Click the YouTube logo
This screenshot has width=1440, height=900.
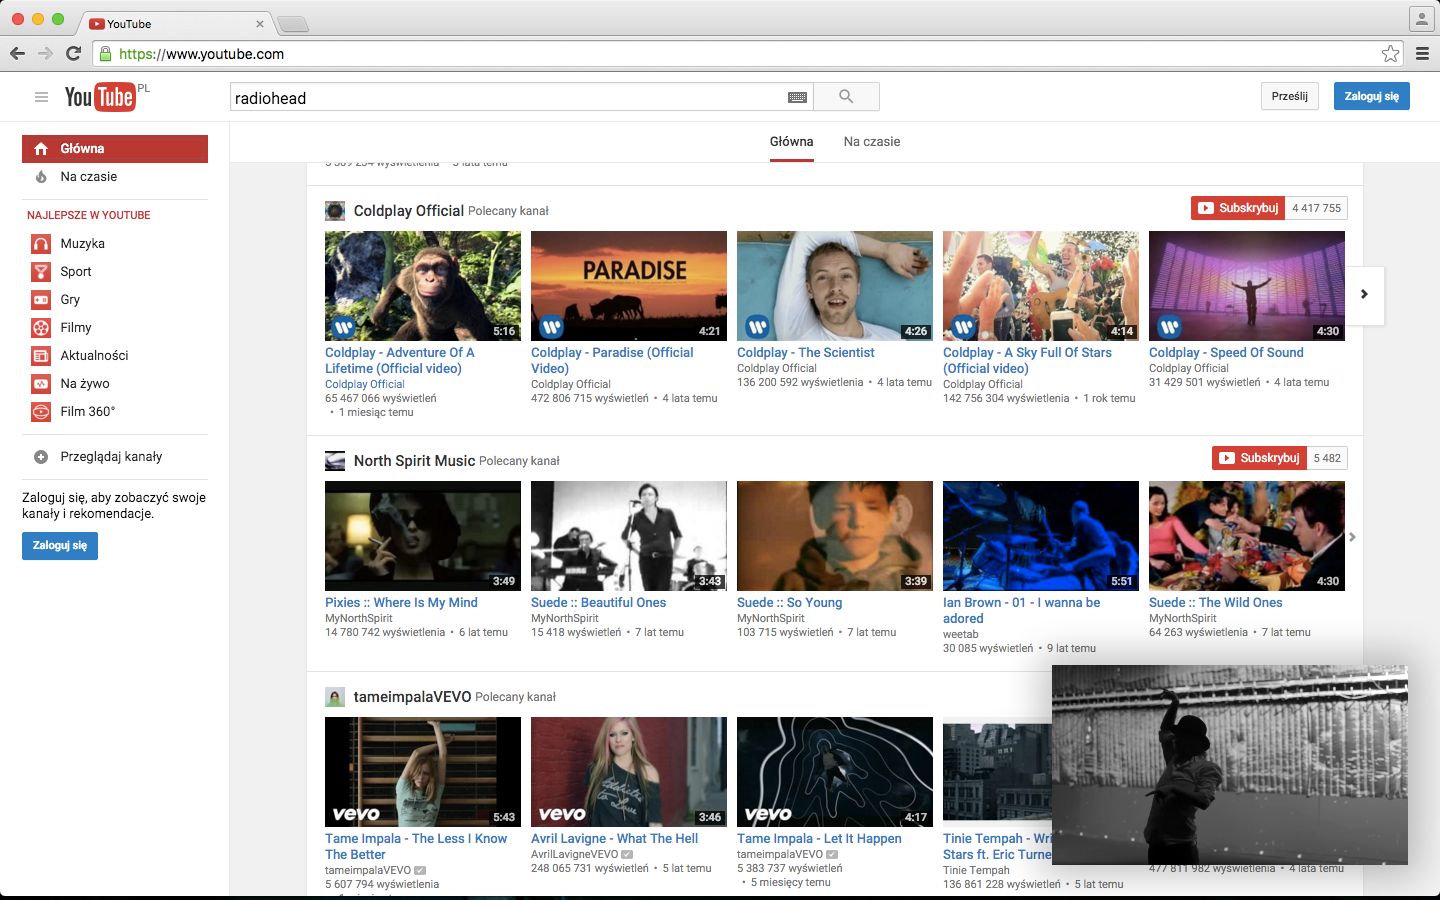[x=100, y=97]
